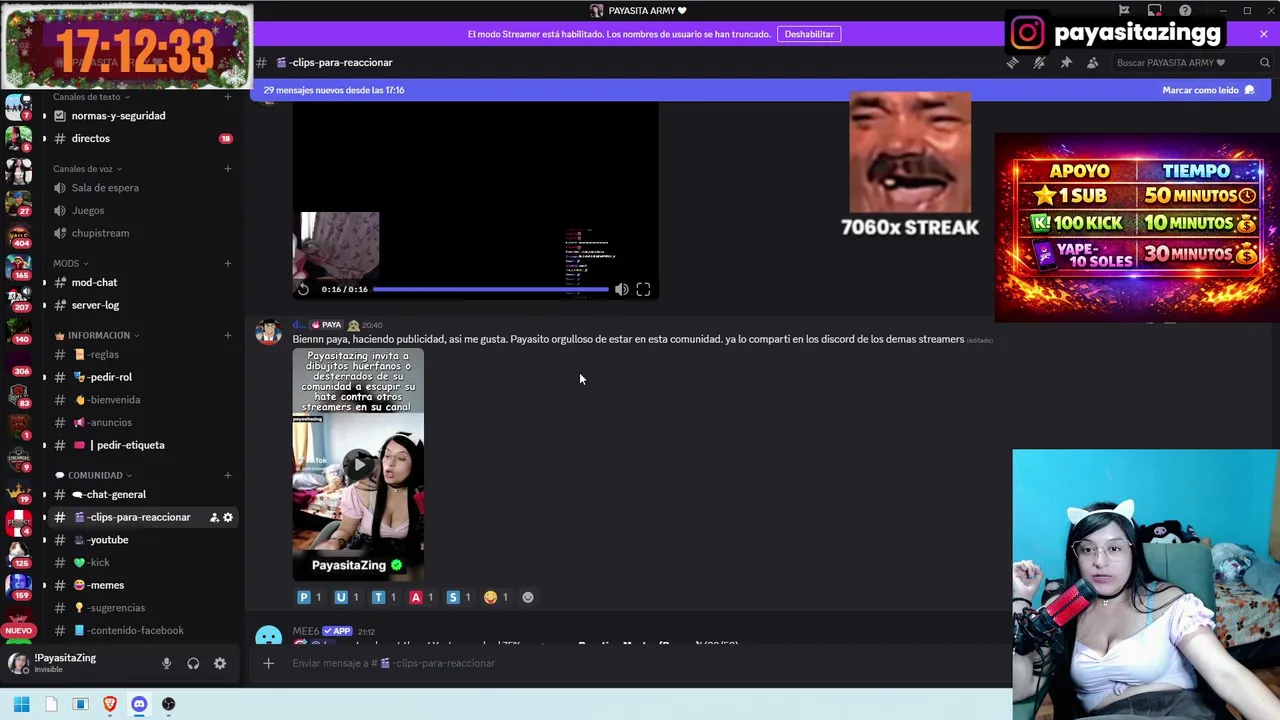The image size is (1280, 720).
Task: Open edit channel gear on clips-para-reaccionar
Action: coord(228,517)
